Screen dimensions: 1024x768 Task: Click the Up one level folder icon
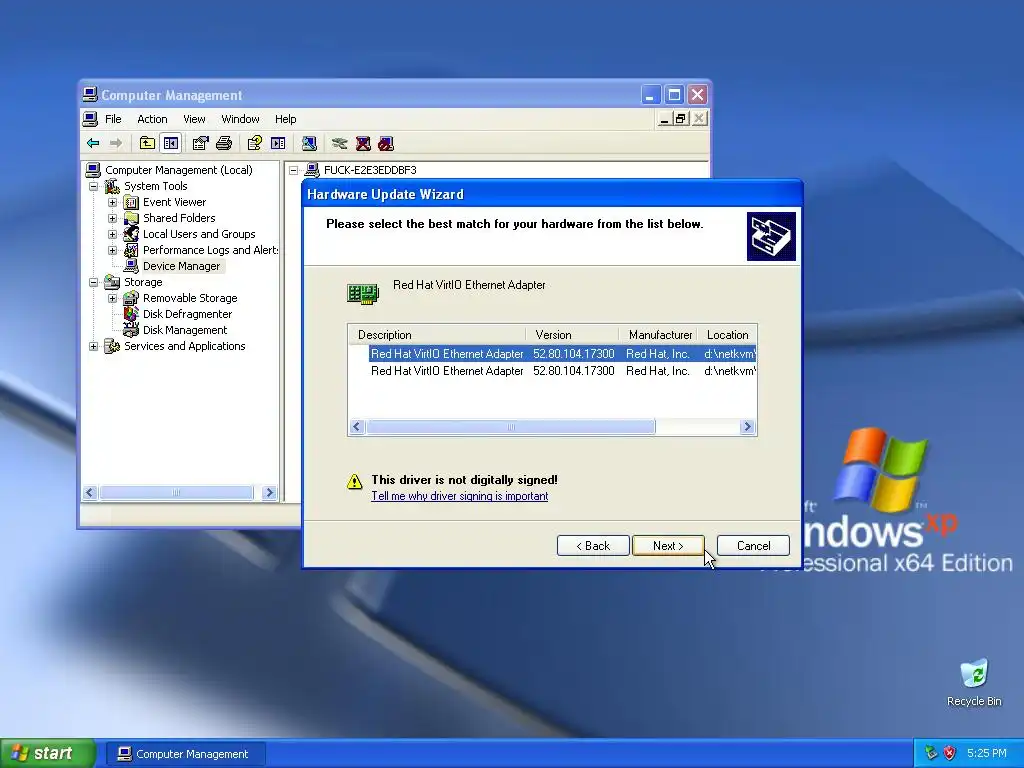(x=148, y=143)
